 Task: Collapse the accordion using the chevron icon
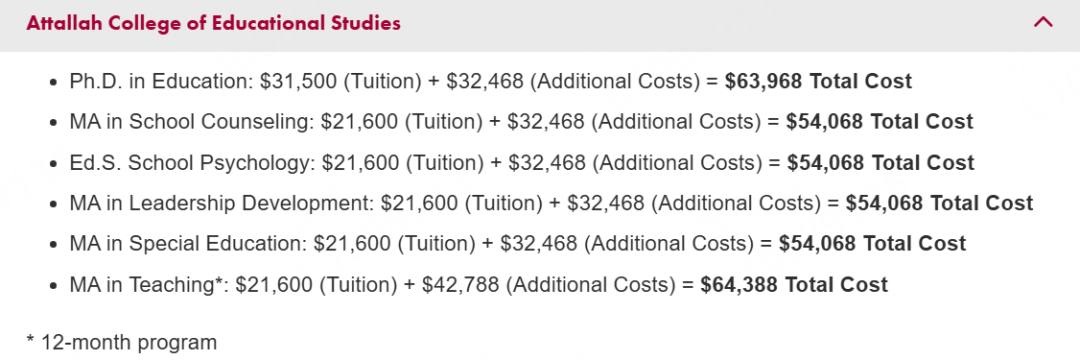1043,23
